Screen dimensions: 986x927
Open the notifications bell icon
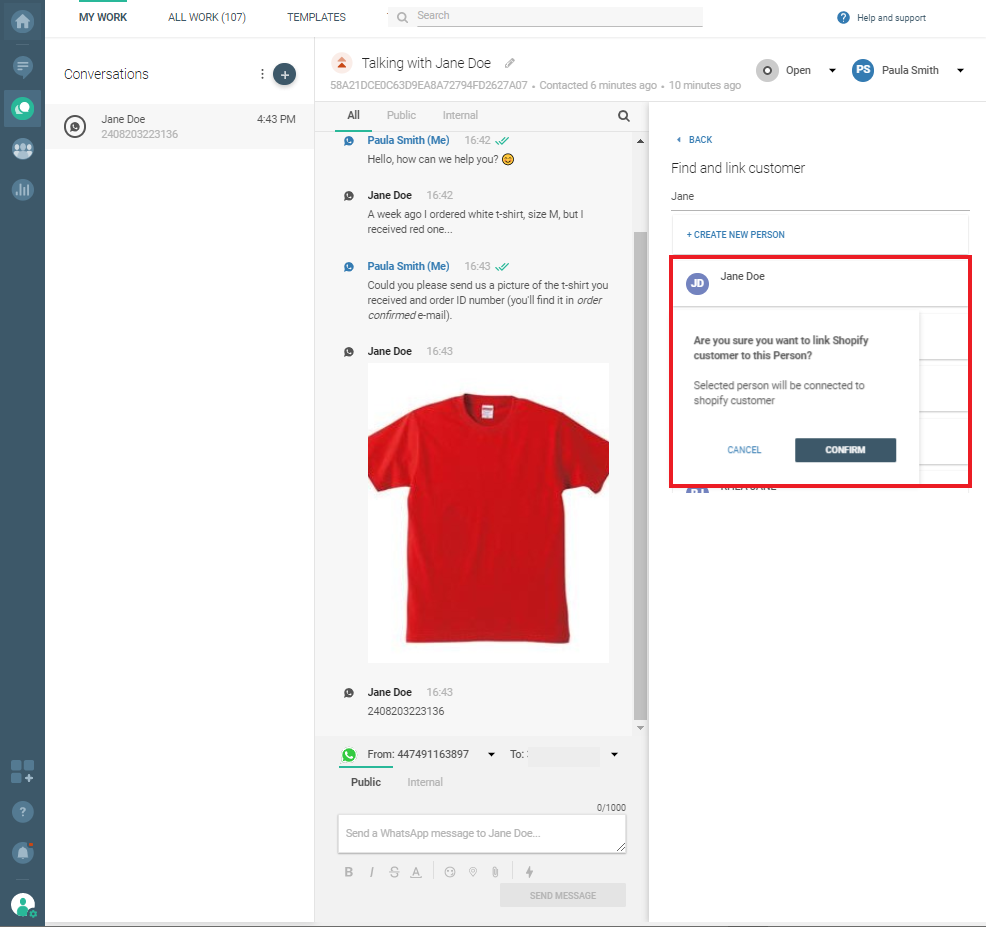[x=22, y=852]
